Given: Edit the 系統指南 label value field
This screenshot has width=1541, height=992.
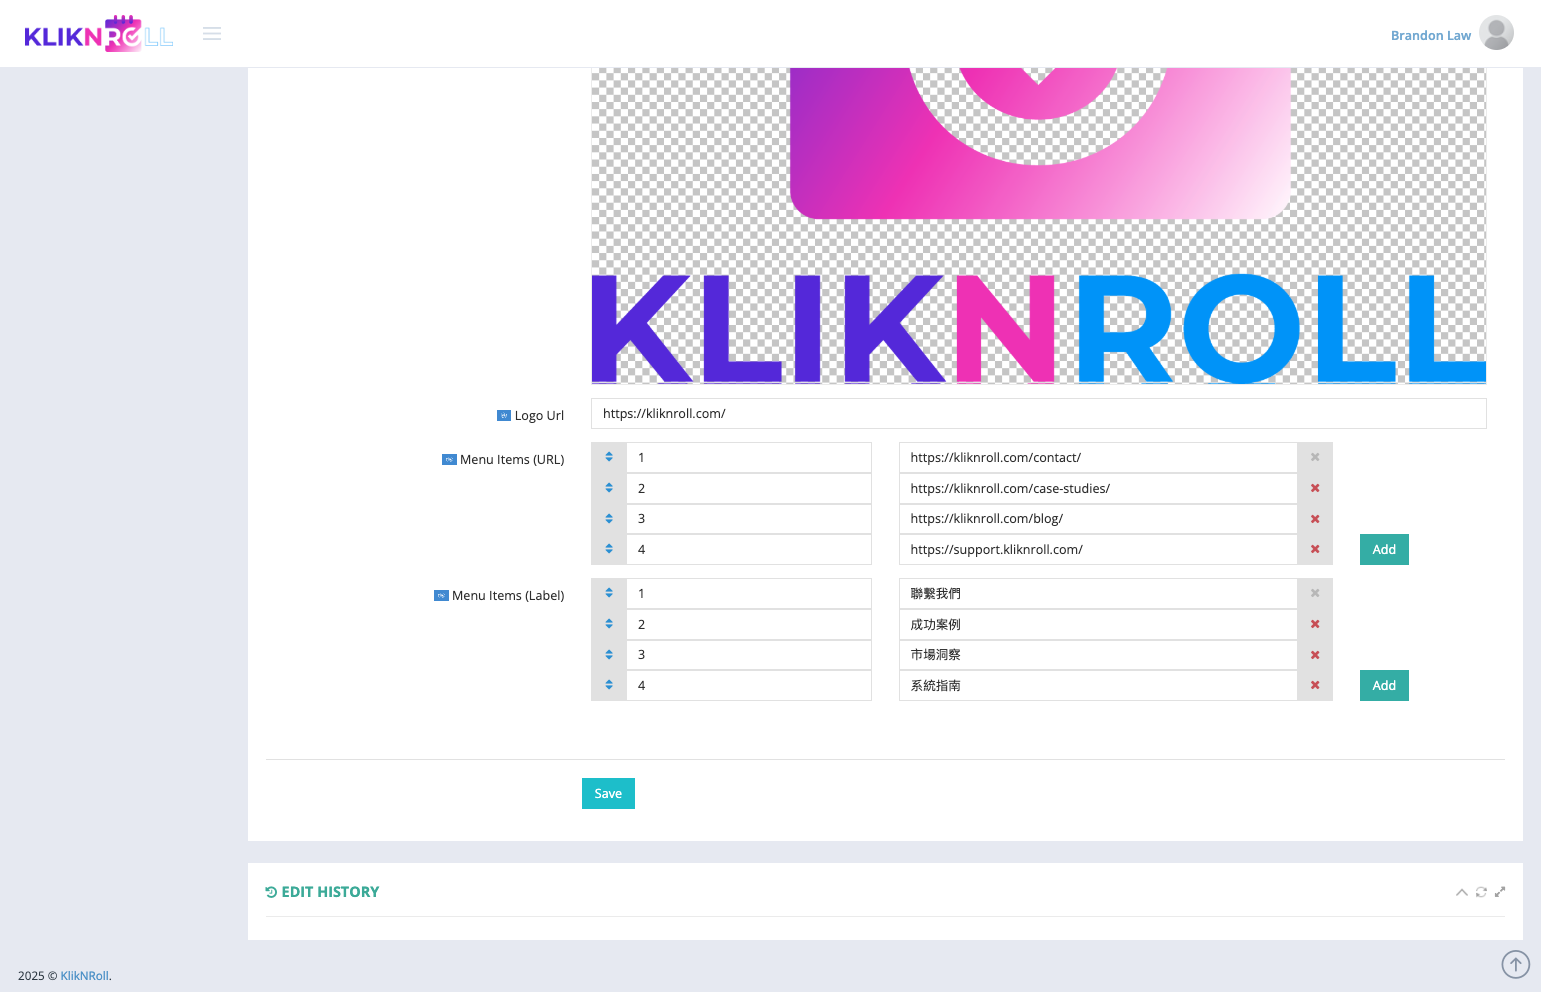Looking at the screenshot, I should [1098, 685].
